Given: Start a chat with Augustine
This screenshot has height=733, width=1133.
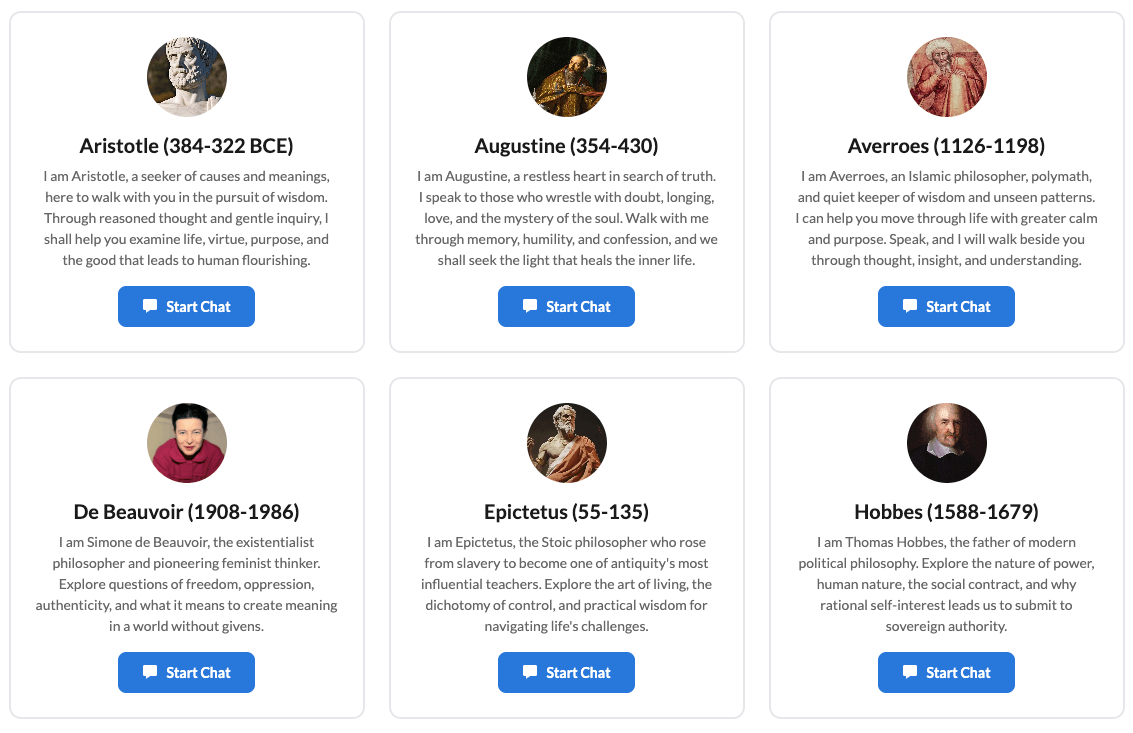Looking at the screenshot, I should (567, 307).
